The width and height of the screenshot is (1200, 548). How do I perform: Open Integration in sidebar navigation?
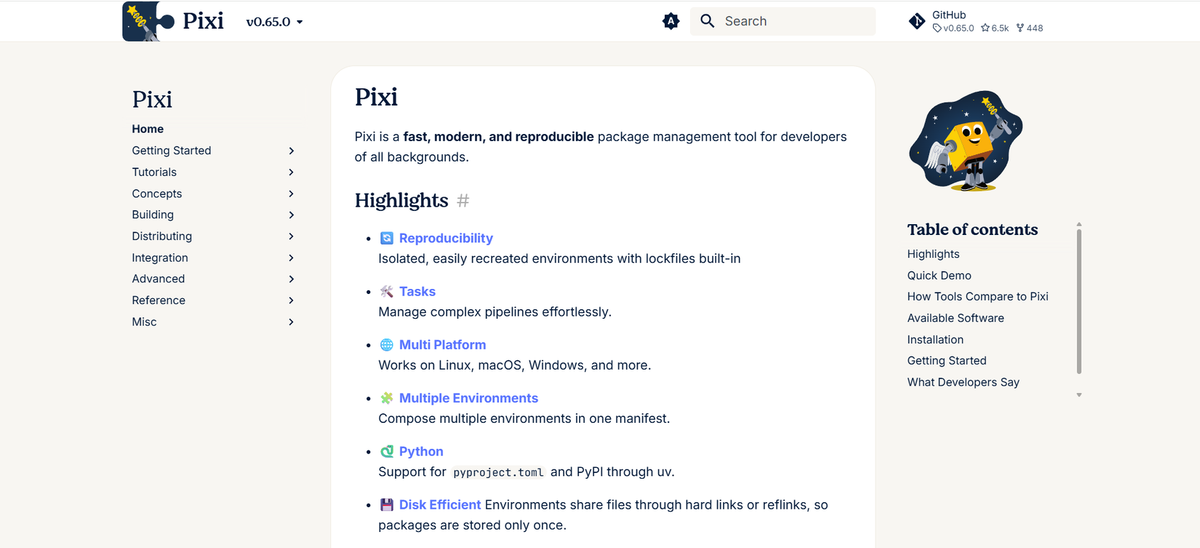[x=160, y=258]
